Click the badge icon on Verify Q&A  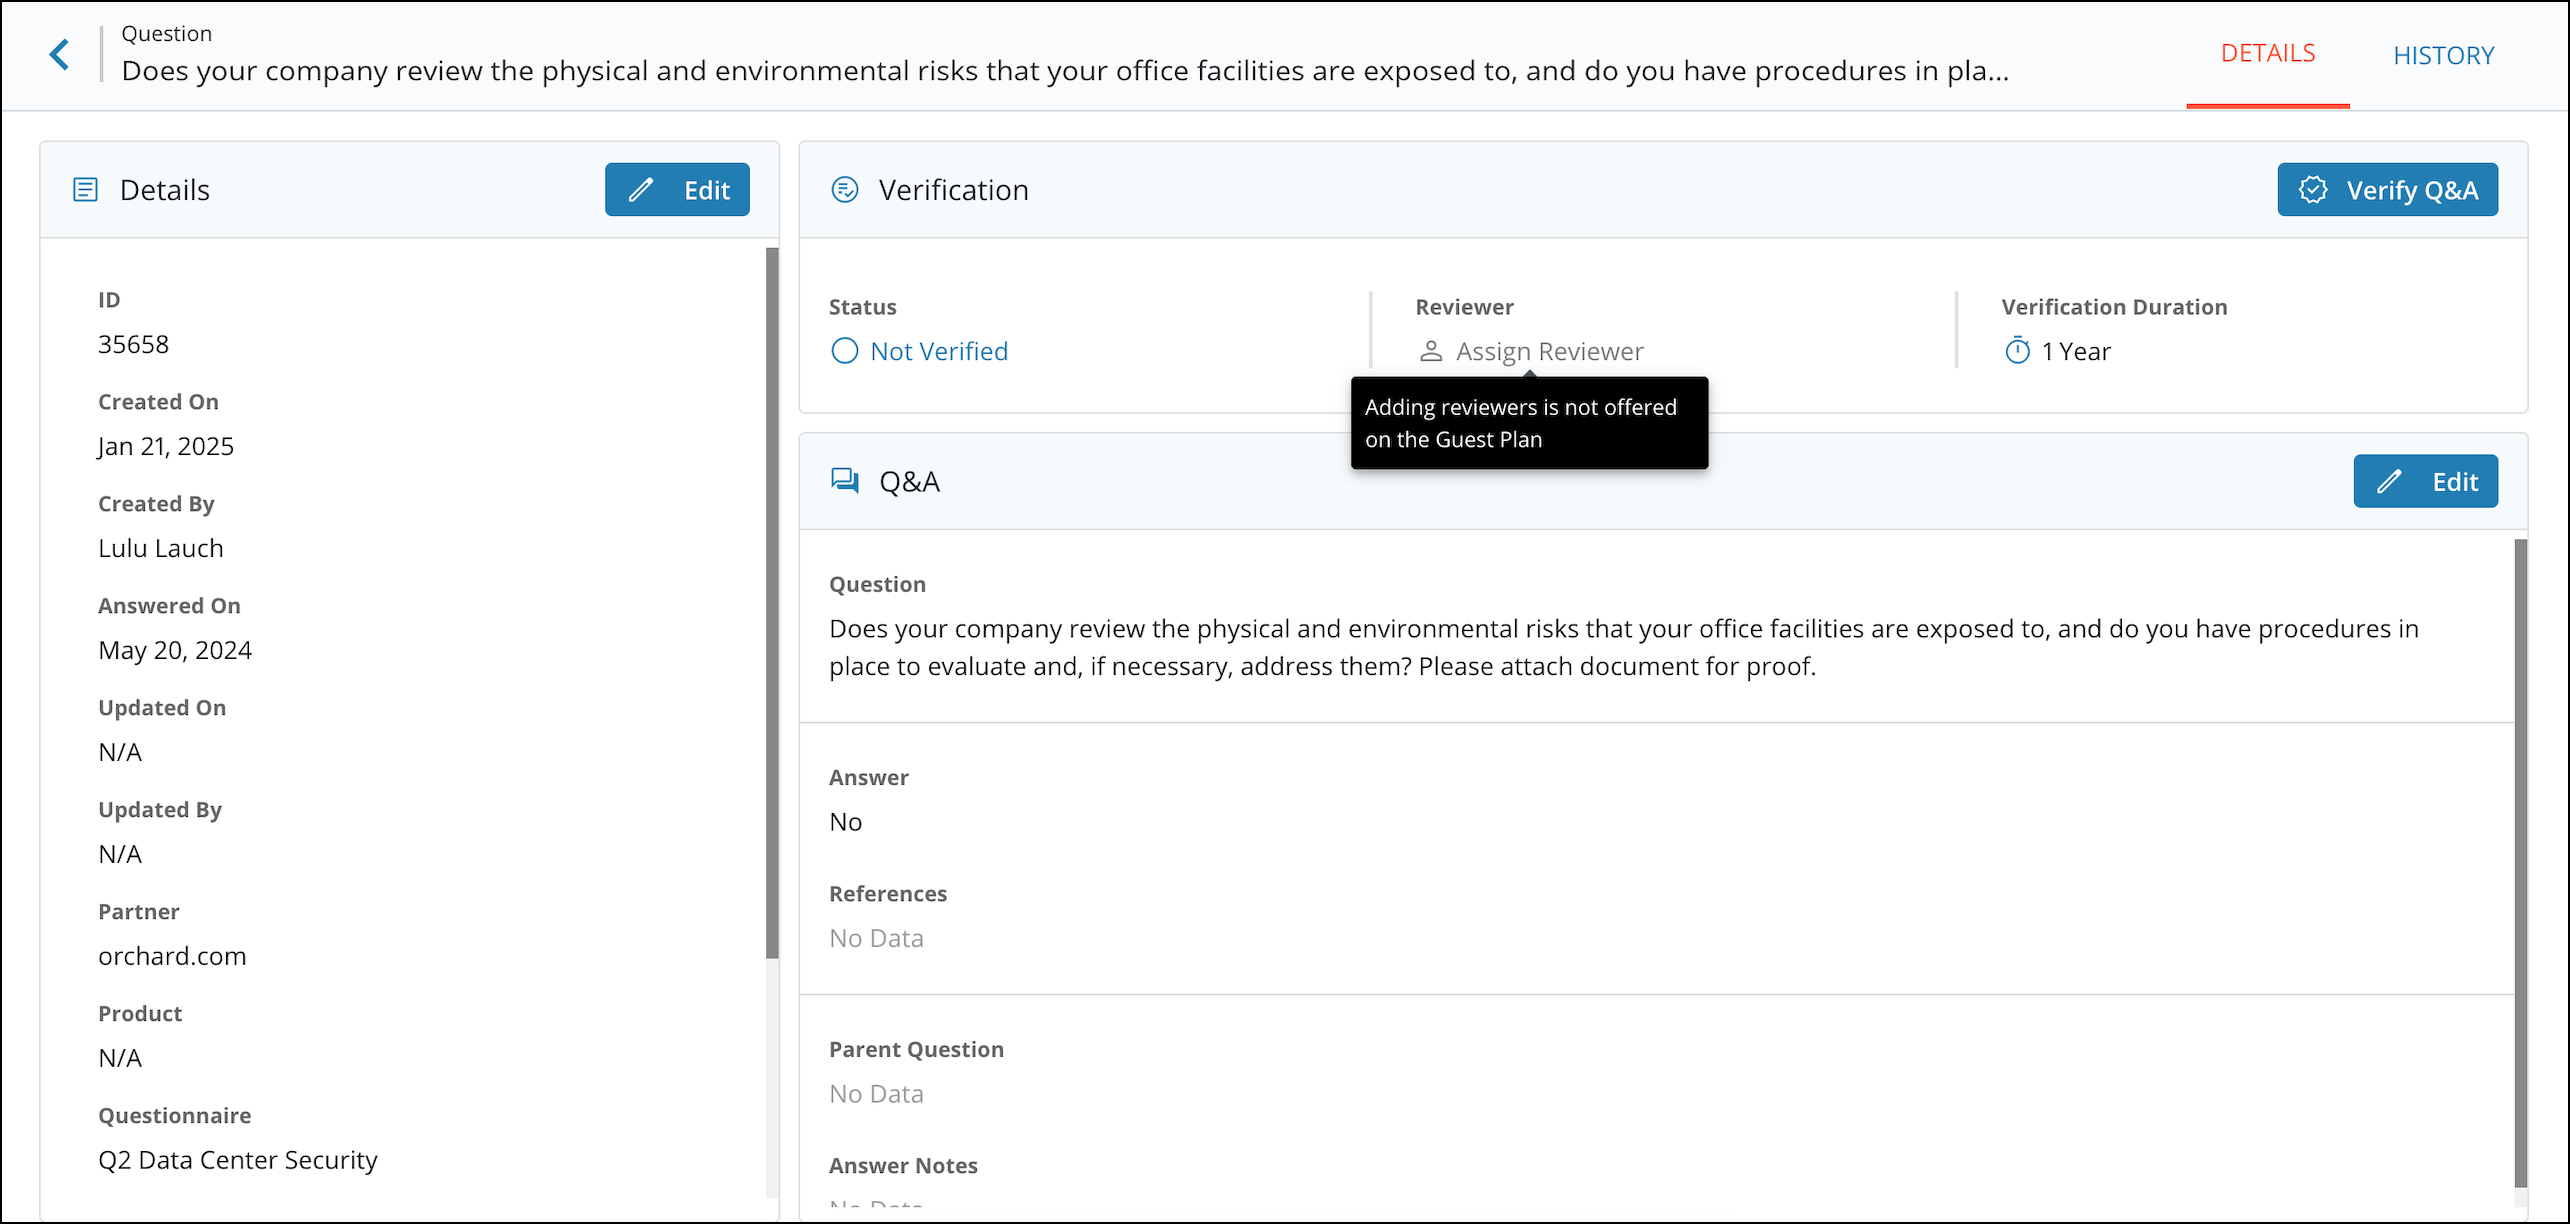pos(2313,190)
